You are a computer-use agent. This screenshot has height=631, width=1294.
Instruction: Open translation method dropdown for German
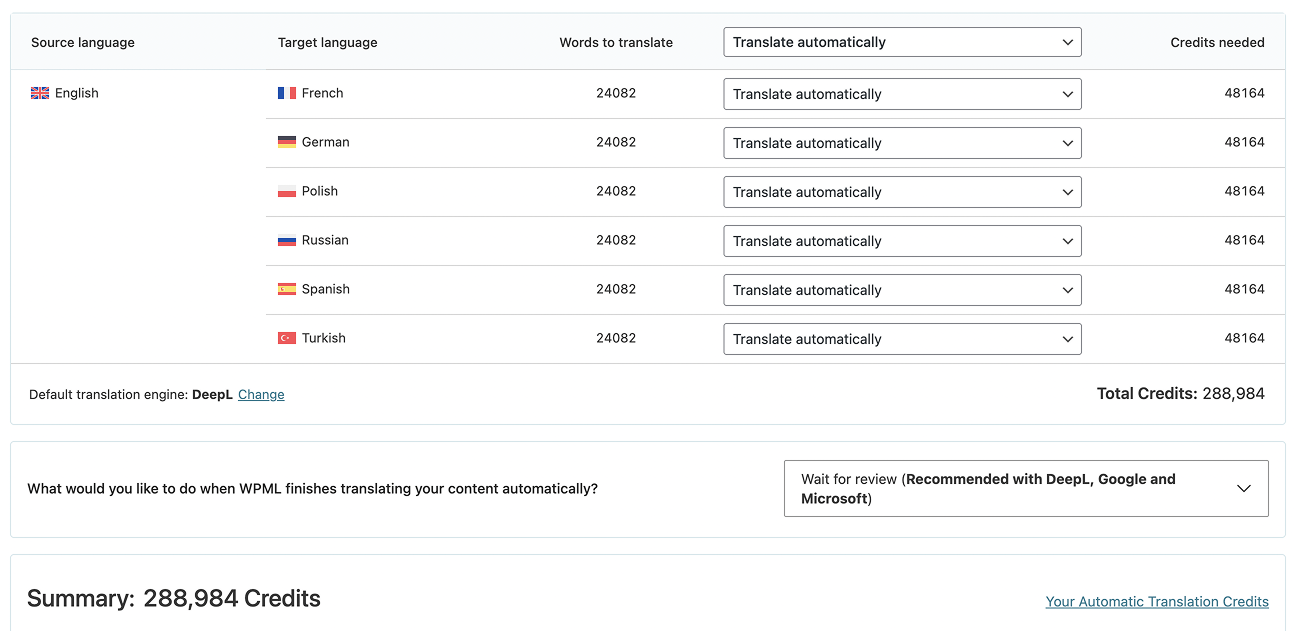coord(902,143)
